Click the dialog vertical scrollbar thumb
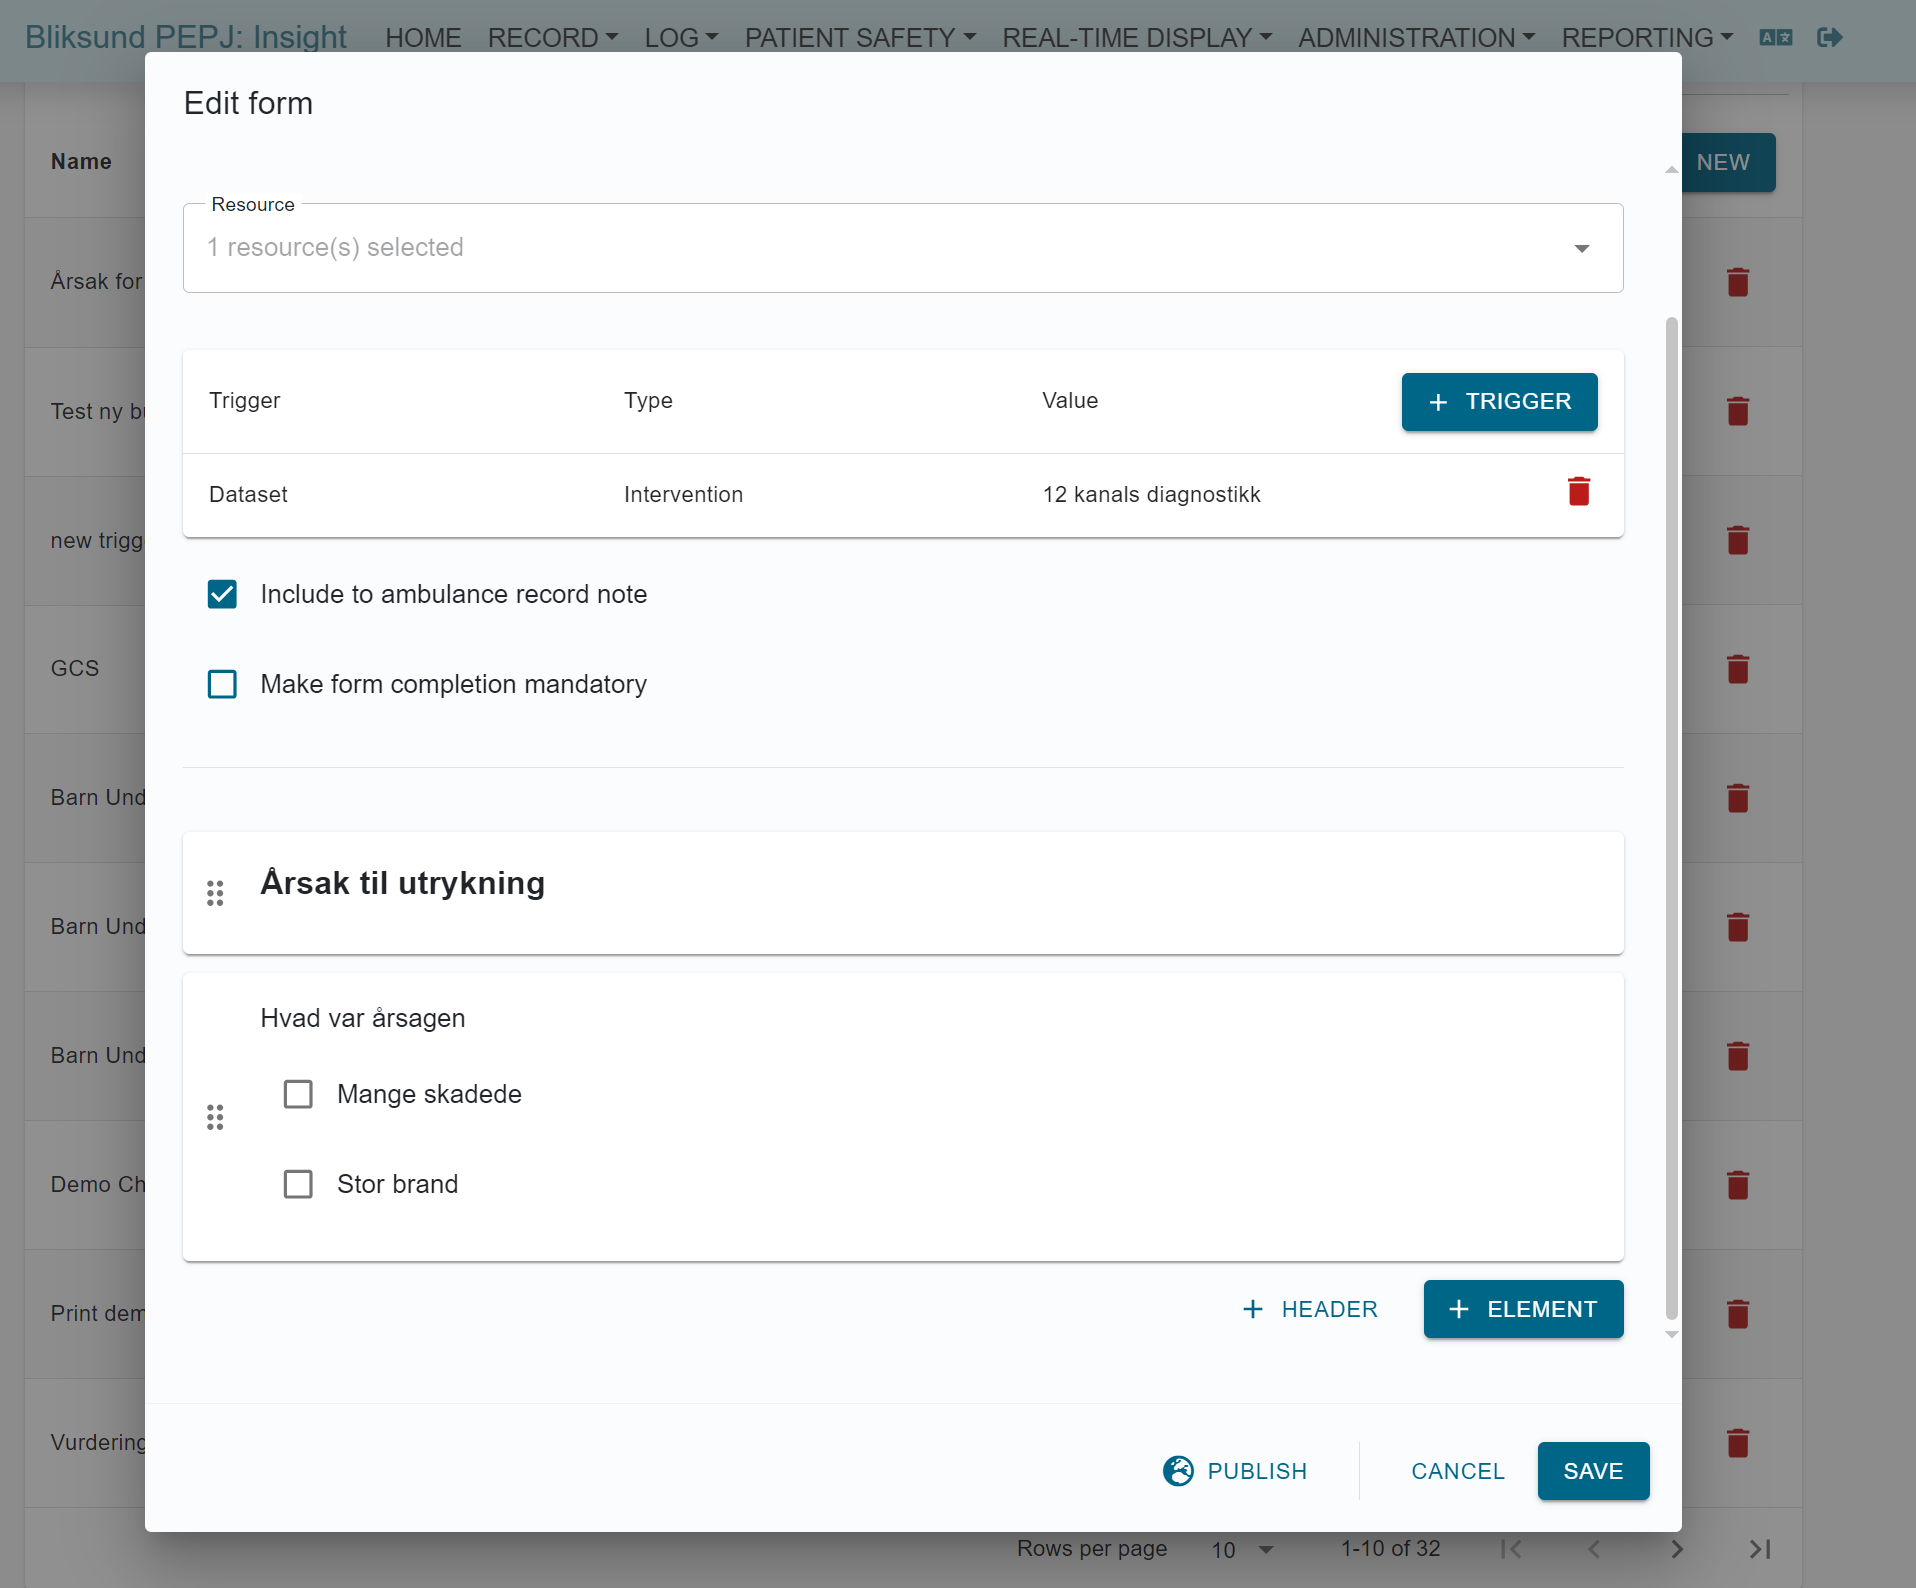The height and width of the screenshot is (1588, 1916). (1671, 818)
